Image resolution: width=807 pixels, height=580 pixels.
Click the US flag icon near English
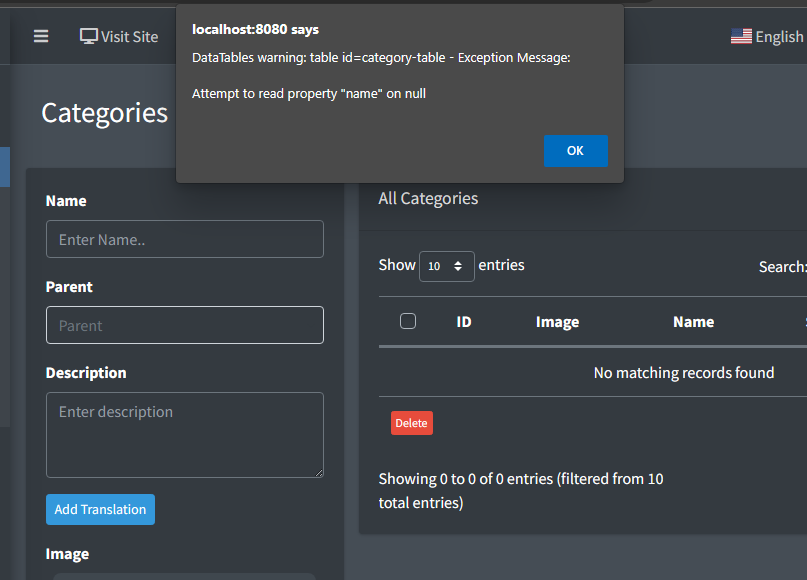(740, 36)
